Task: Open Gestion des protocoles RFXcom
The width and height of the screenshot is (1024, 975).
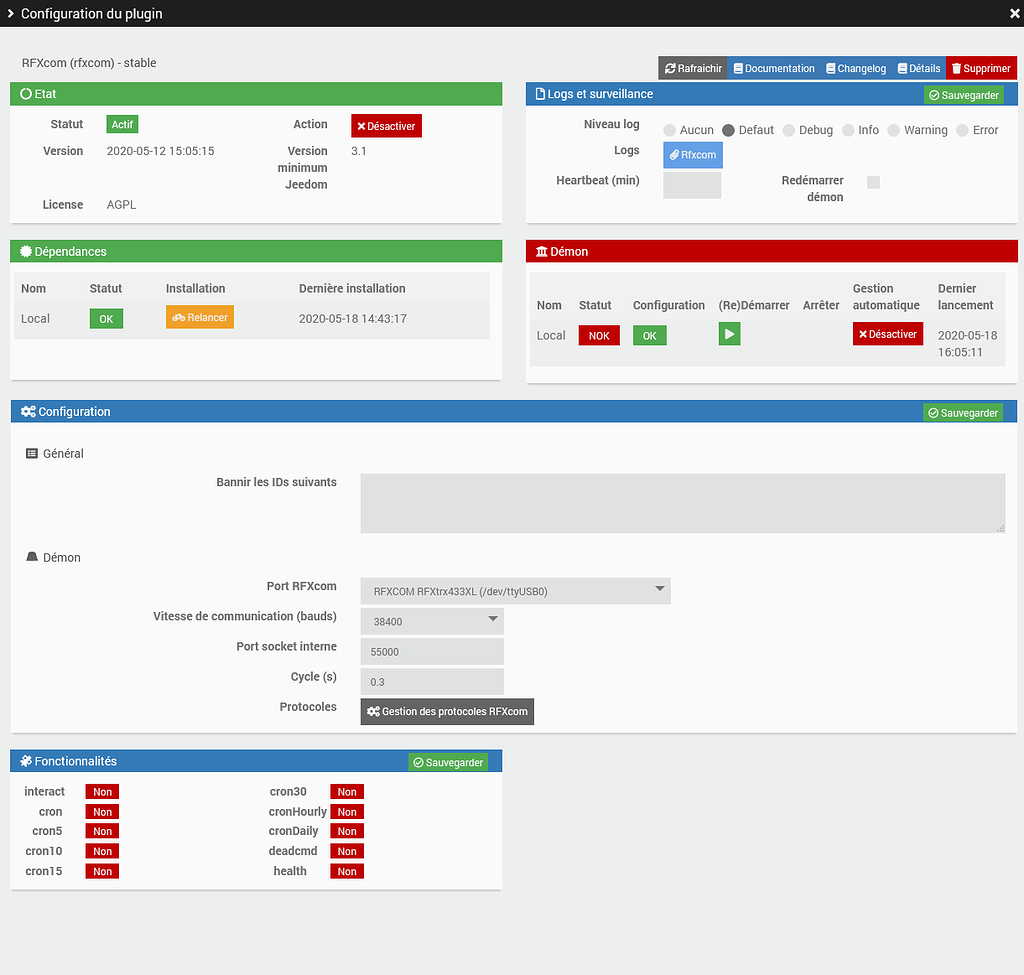Action: (447, 711)
